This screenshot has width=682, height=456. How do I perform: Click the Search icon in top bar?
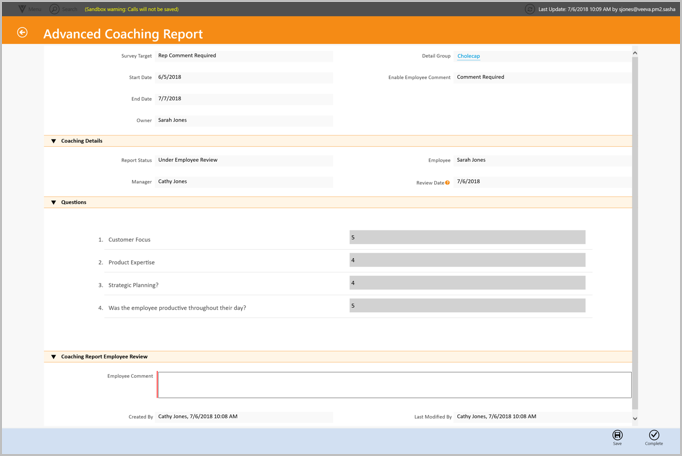pyautogui.click(x=55, y=9)
